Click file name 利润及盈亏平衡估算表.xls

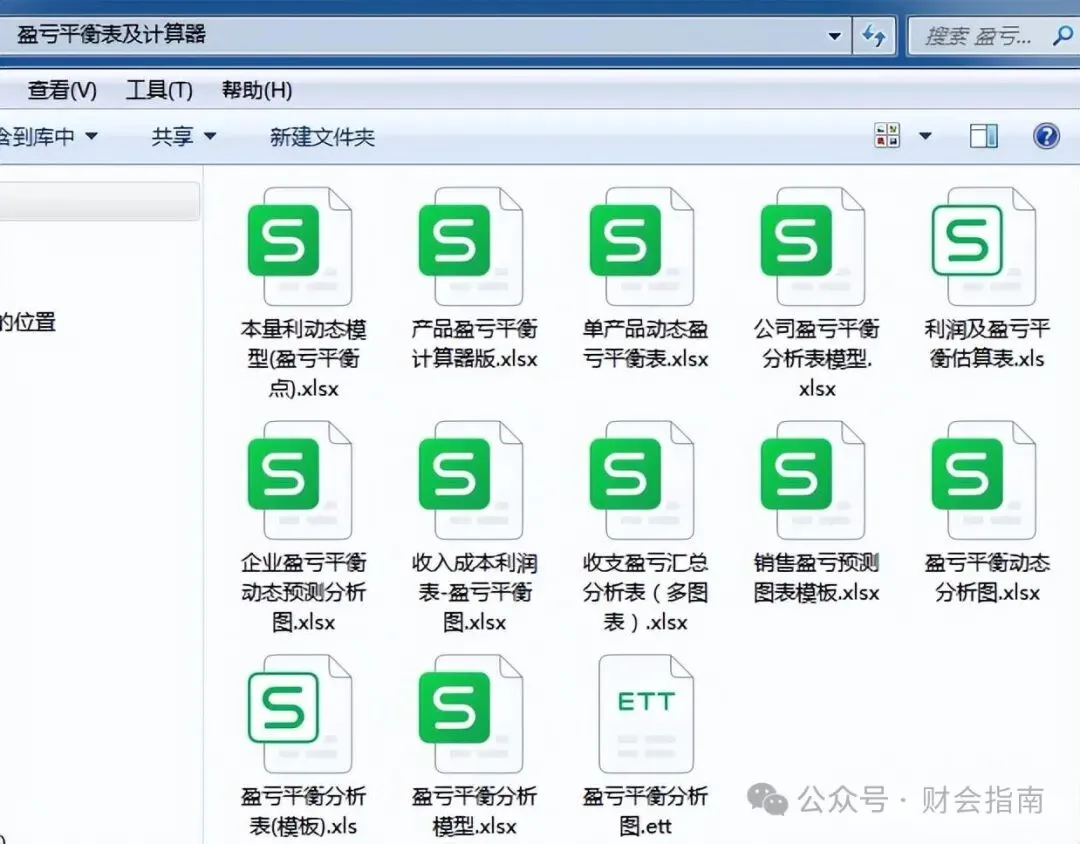click(x=987, y=344)
